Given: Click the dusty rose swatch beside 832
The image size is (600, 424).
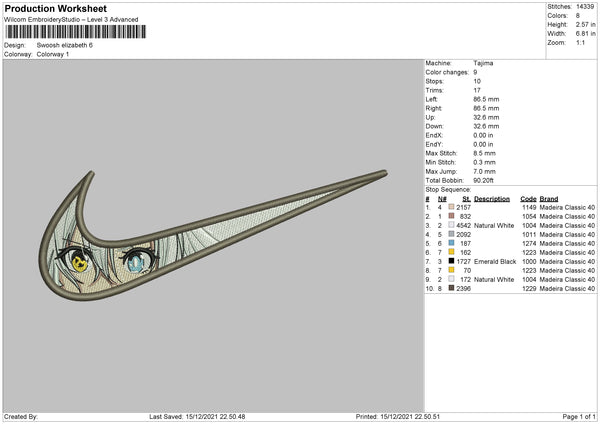Looking at the screenshot, I should 452,216.
